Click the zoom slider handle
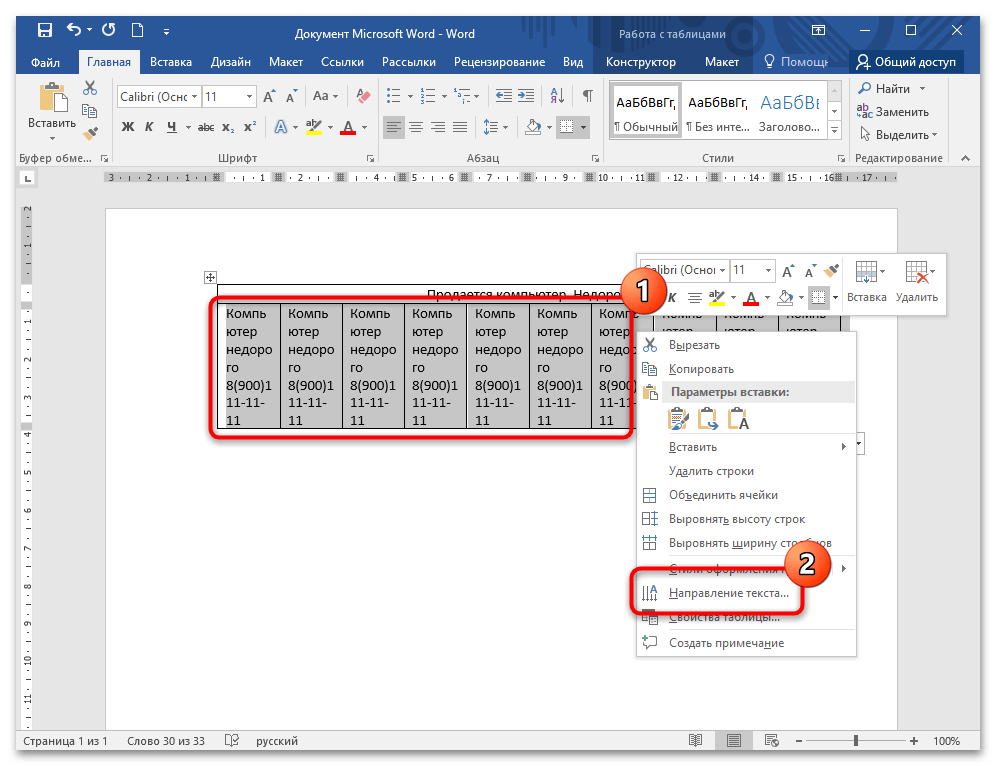The height and width of the screenshot is (766, 996). tap(856, 741)
